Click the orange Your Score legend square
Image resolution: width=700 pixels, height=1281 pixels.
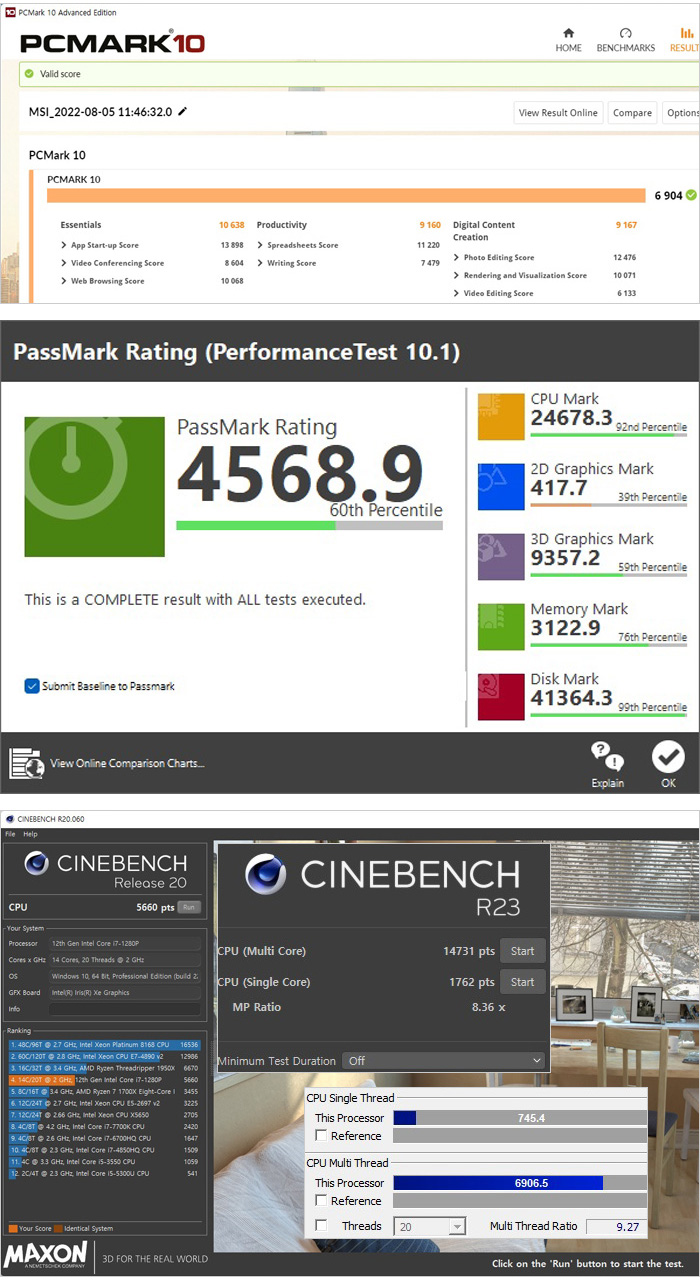pos(12,1228)
